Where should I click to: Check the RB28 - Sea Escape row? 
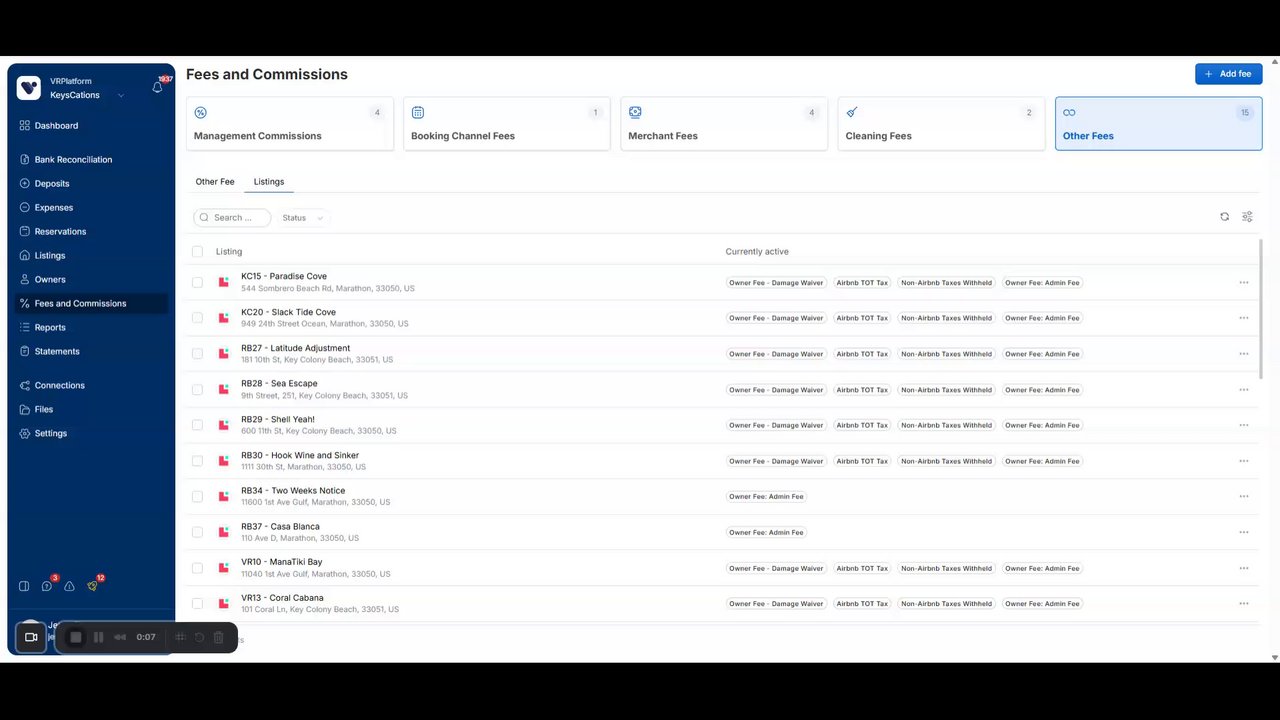coord(197,390)
